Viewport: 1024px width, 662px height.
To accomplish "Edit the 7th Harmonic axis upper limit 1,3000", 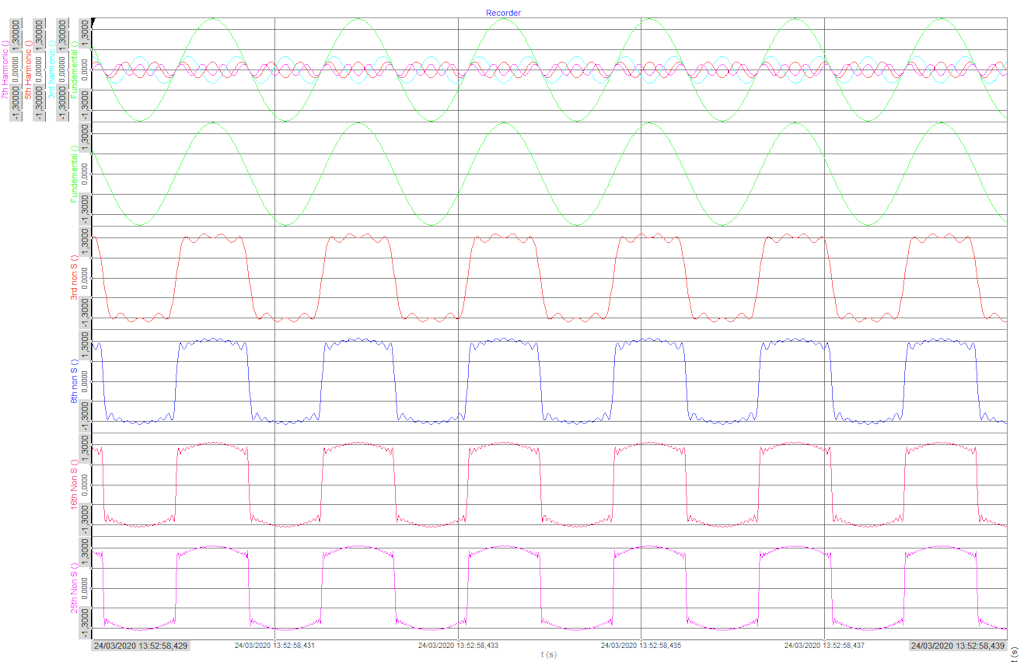I will click(x=16, y=33).
